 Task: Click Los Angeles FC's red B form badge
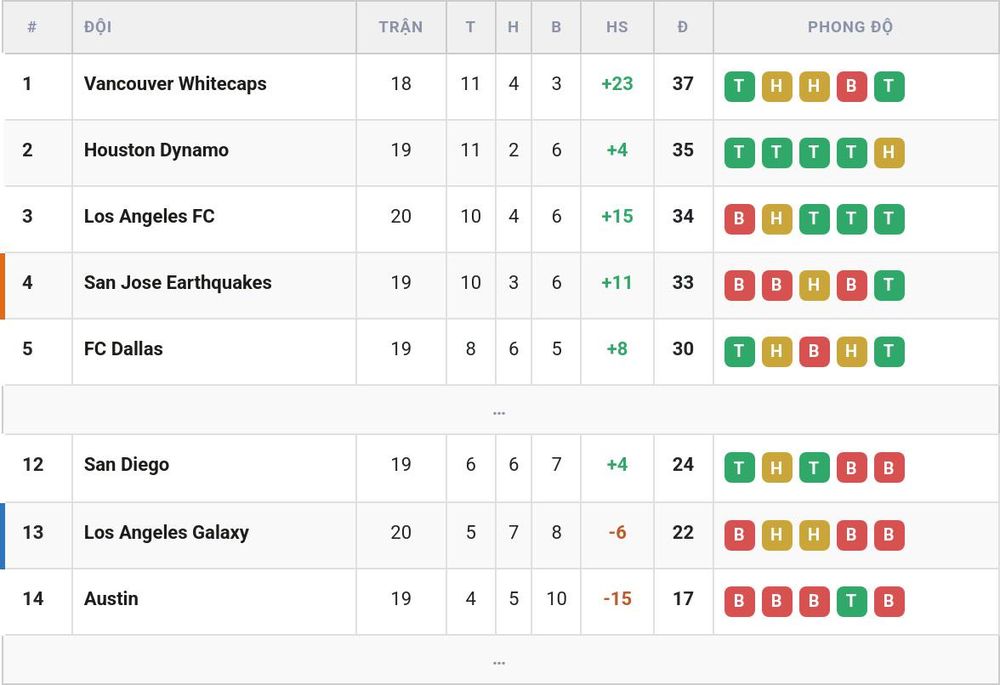click(x=739, y=219)
